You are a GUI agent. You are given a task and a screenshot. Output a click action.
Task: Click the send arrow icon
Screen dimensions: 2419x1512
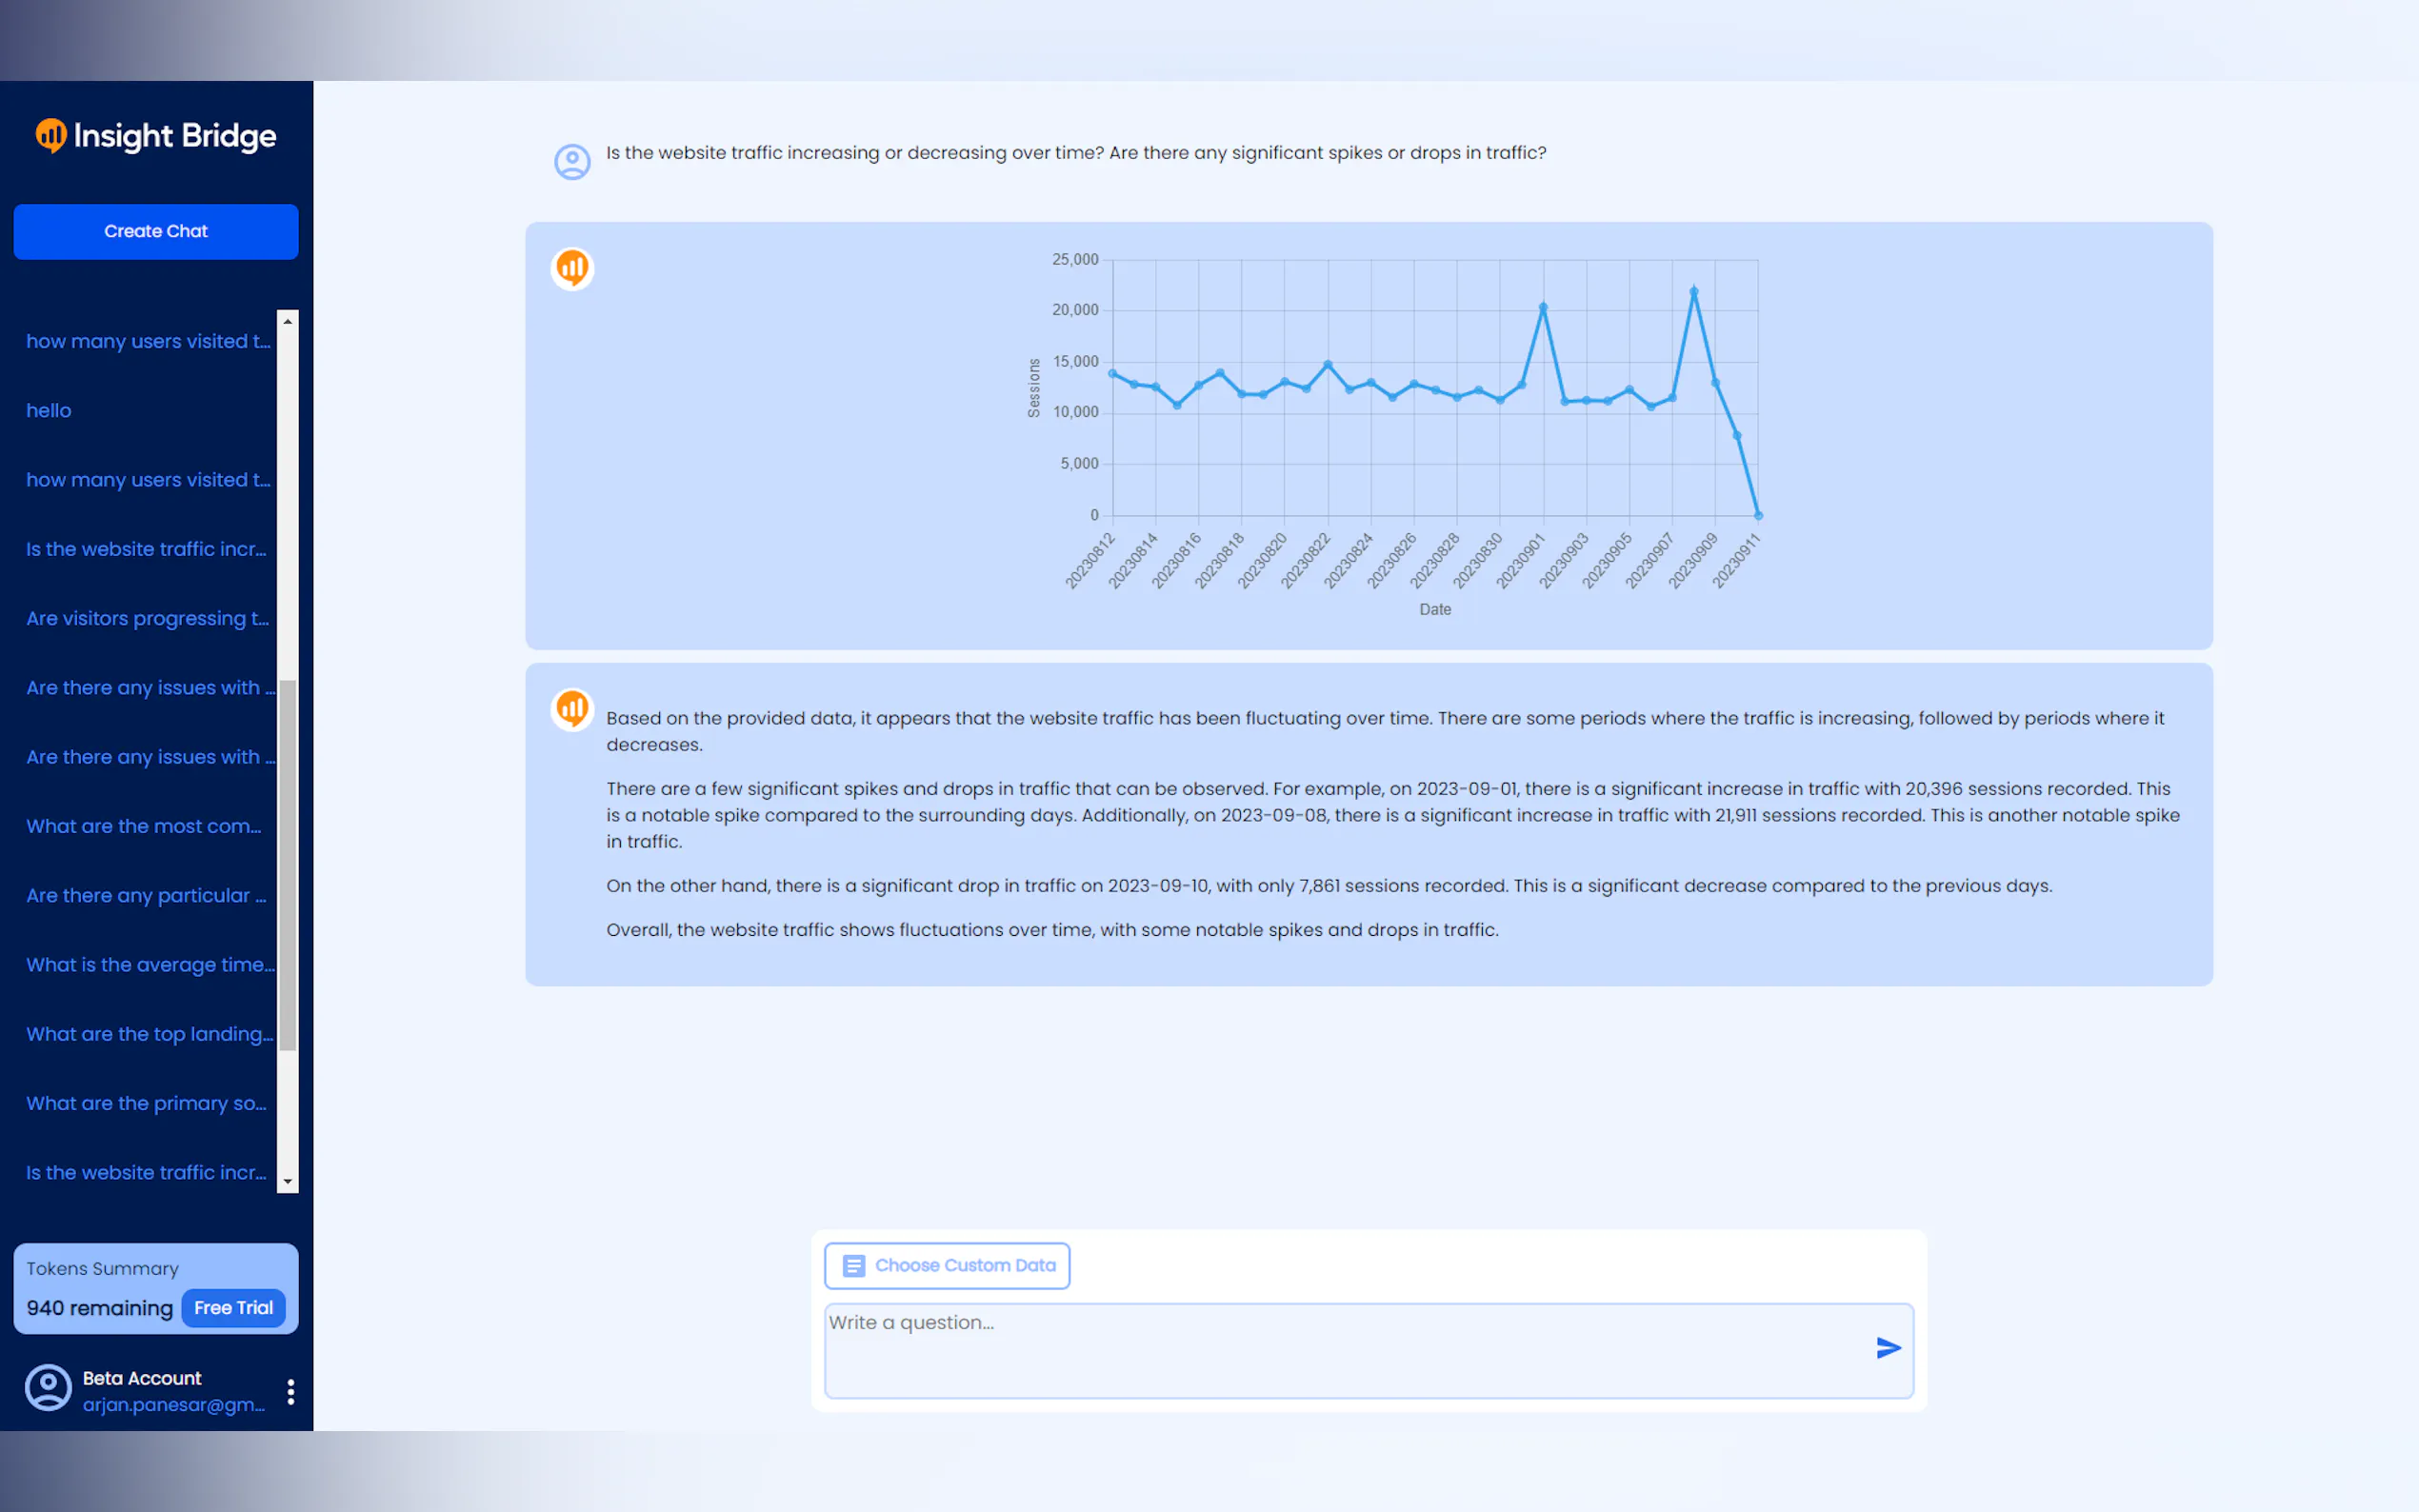[x=1887, y=1348]
